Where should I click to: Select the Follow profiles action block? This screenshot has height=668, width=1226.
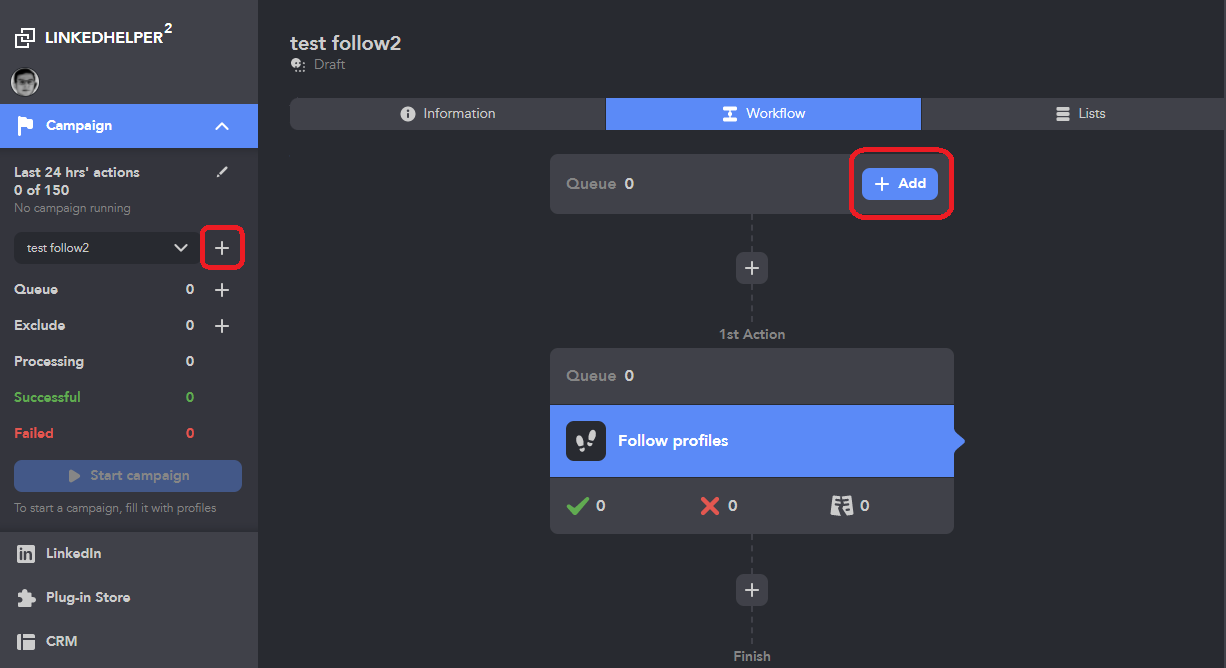(x=752, y=441)
